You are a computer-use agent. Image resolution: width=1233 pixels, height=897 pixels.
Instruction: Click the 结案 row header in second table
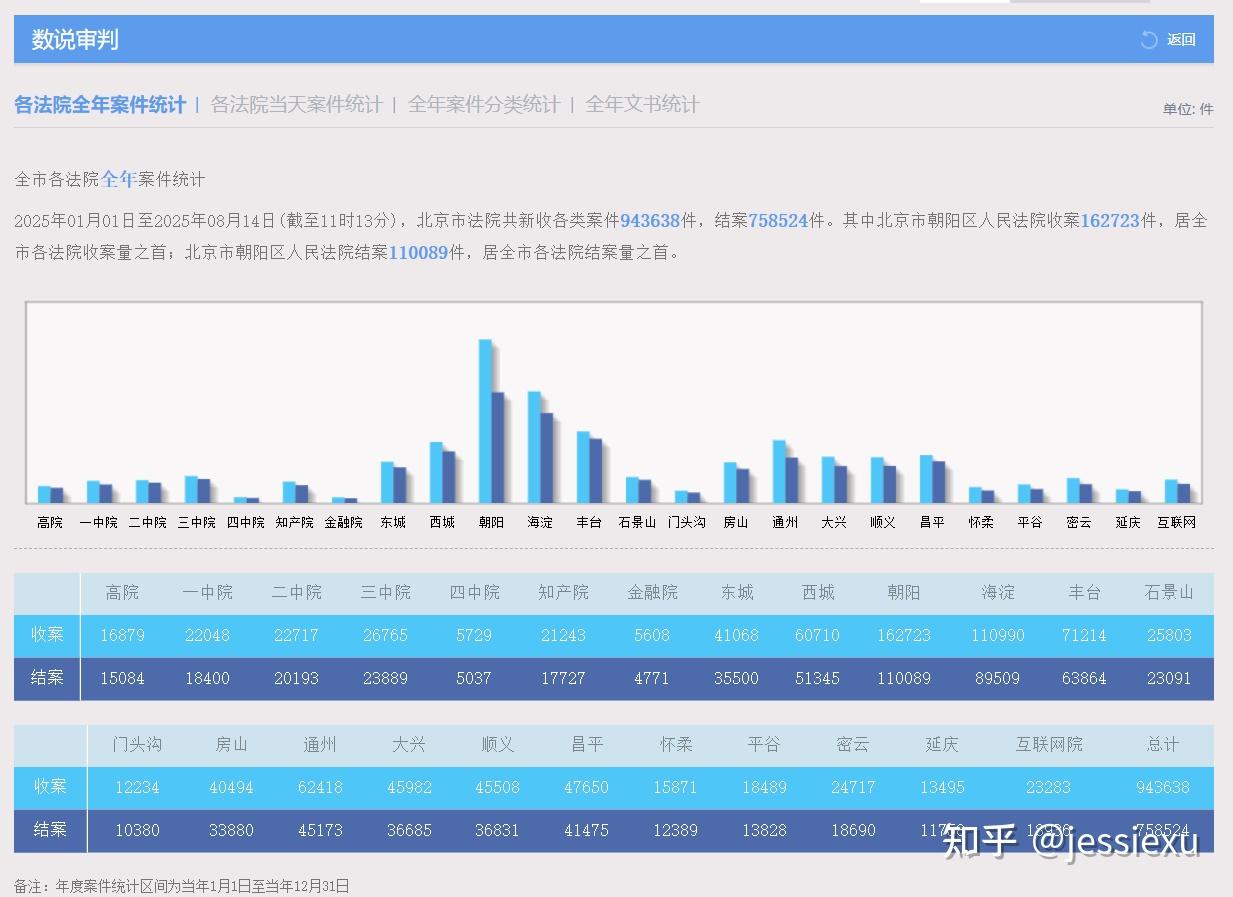[x=50, y=830]
